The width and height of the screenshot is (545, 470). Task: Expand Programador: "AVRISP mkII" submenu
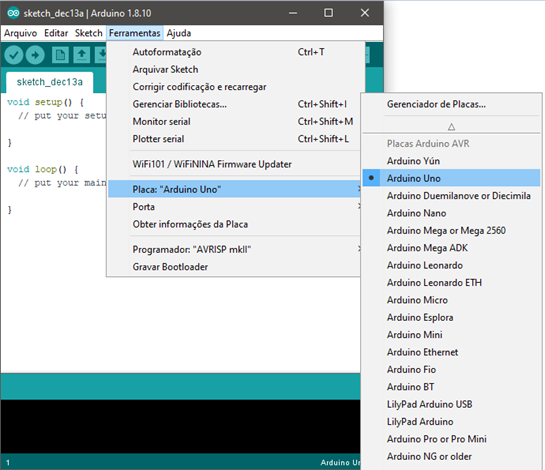[234, 249]
